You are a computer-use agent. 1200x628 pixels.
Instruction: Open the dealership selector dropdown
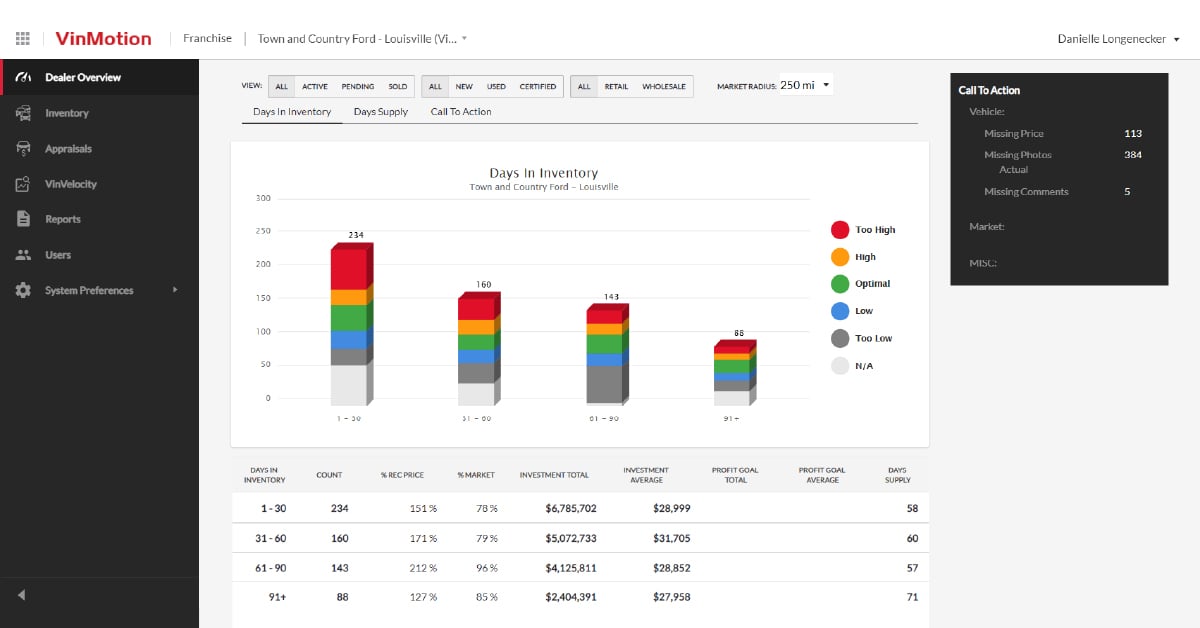tap(362, 39)
